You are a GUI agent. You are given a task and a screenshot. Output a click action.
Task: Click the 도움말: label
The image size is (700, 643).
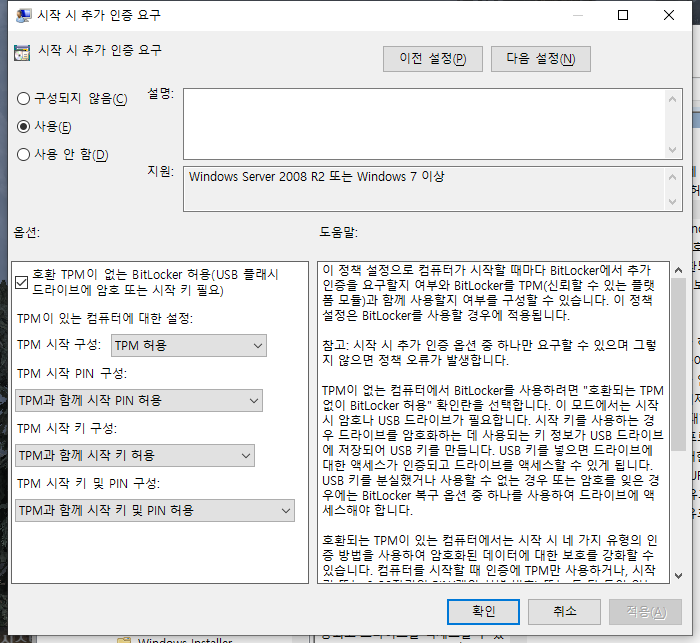[338, 232]
